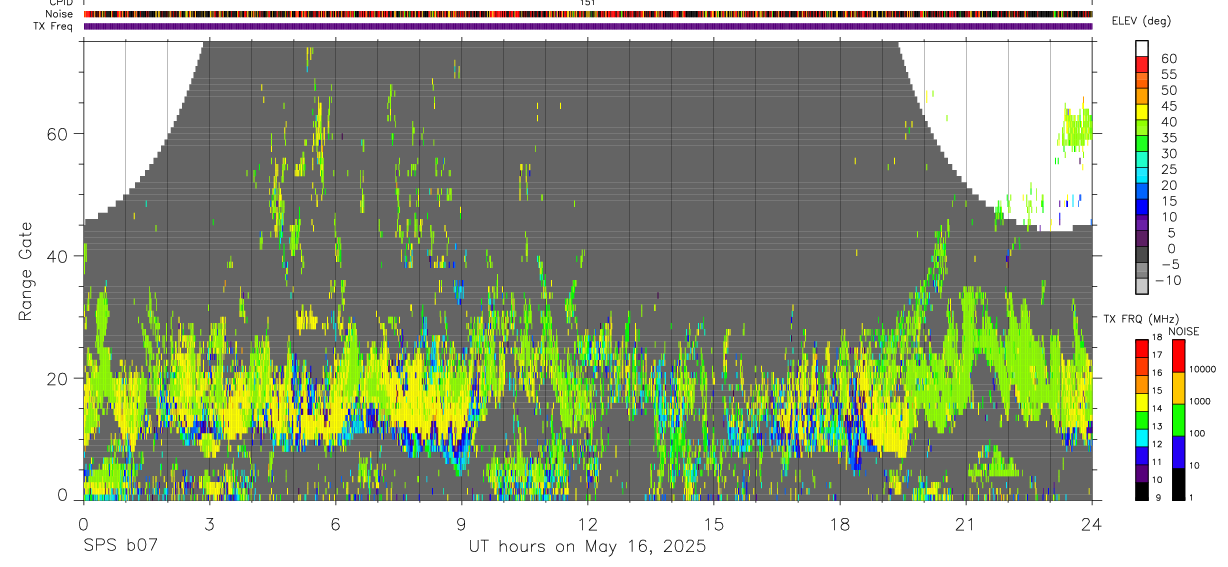Click the 45 label on the elevation scale

[x=1169, y=106]
